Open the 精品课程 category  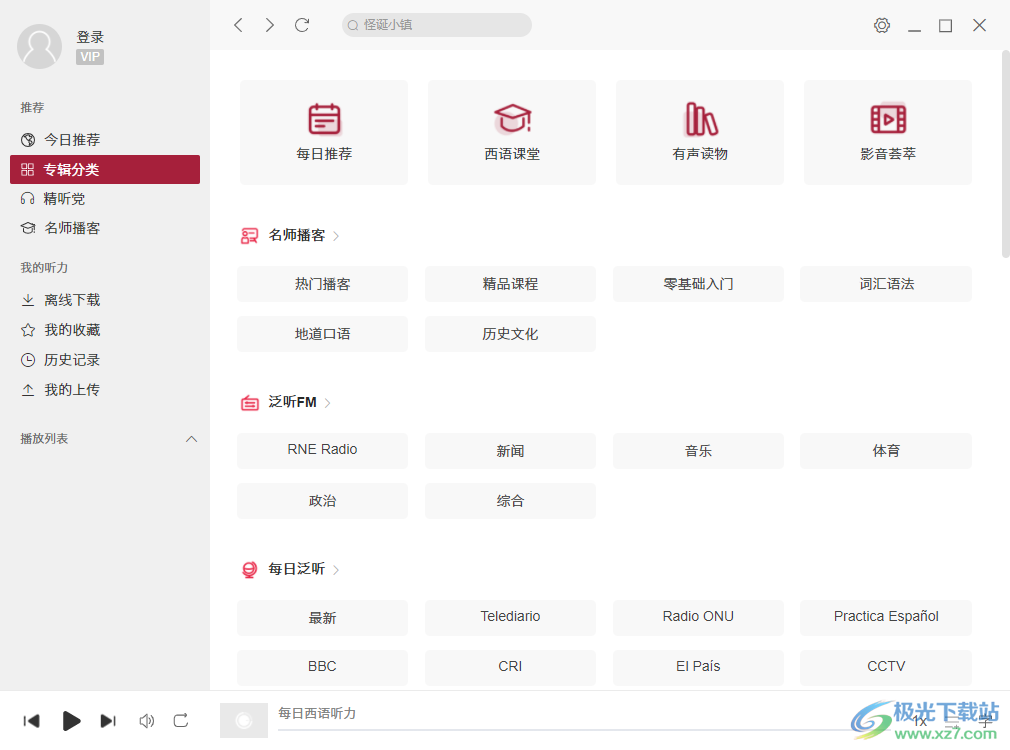tap(510, 284)
